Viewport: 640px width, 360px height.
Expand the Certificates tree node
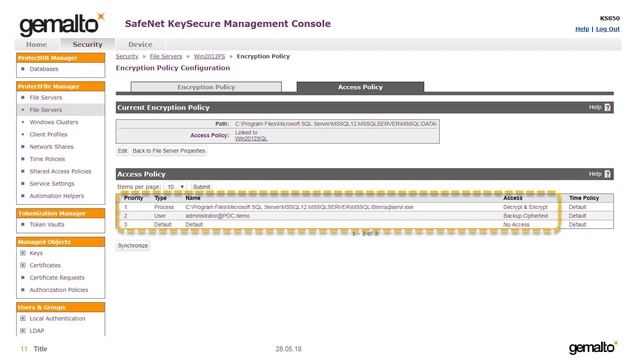[x=23, y=265]
